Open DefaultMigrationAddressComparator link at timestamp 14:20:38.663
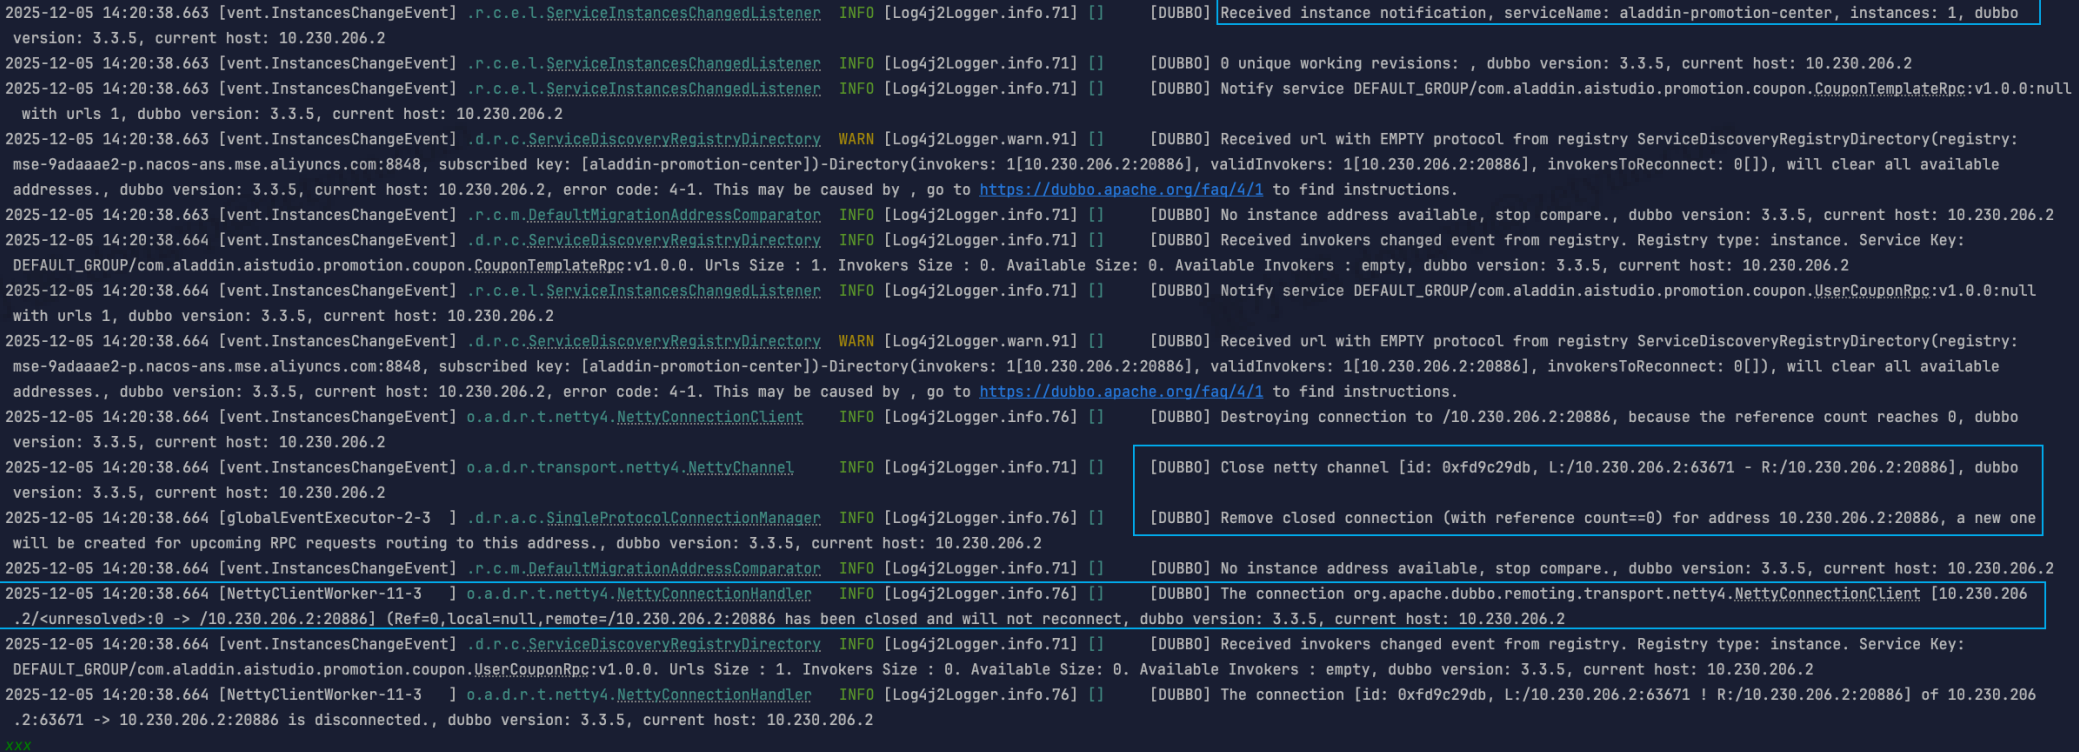 674,215
